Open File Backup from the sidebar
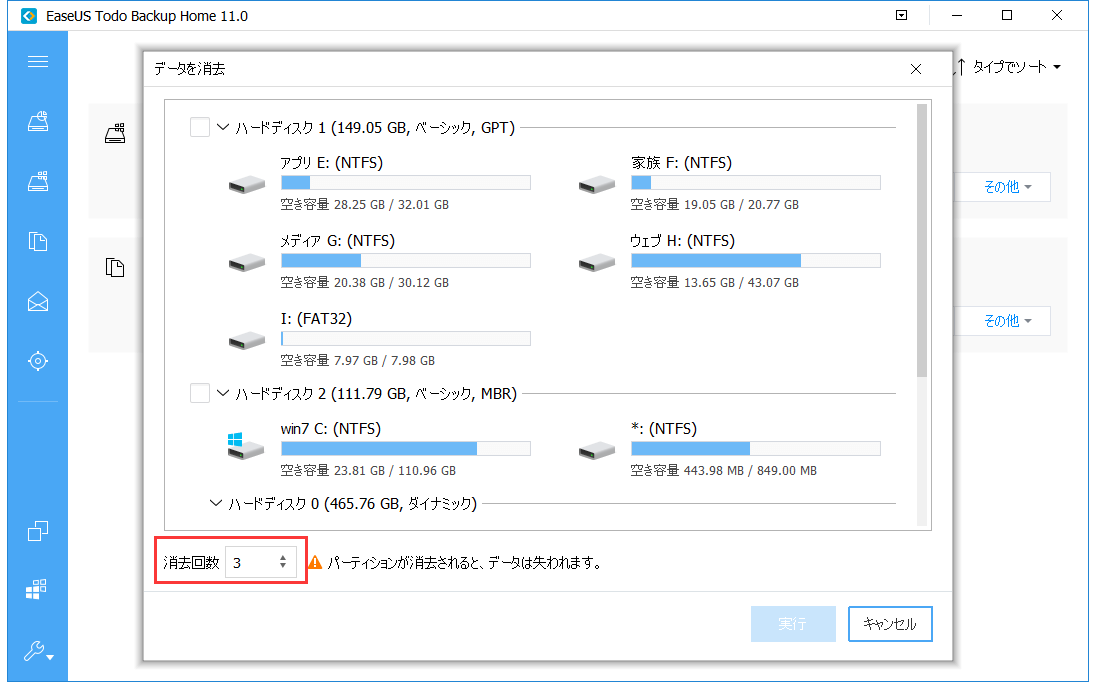Image resolution: width=1096 pixels, height=689 pixels. click(38, 241)
